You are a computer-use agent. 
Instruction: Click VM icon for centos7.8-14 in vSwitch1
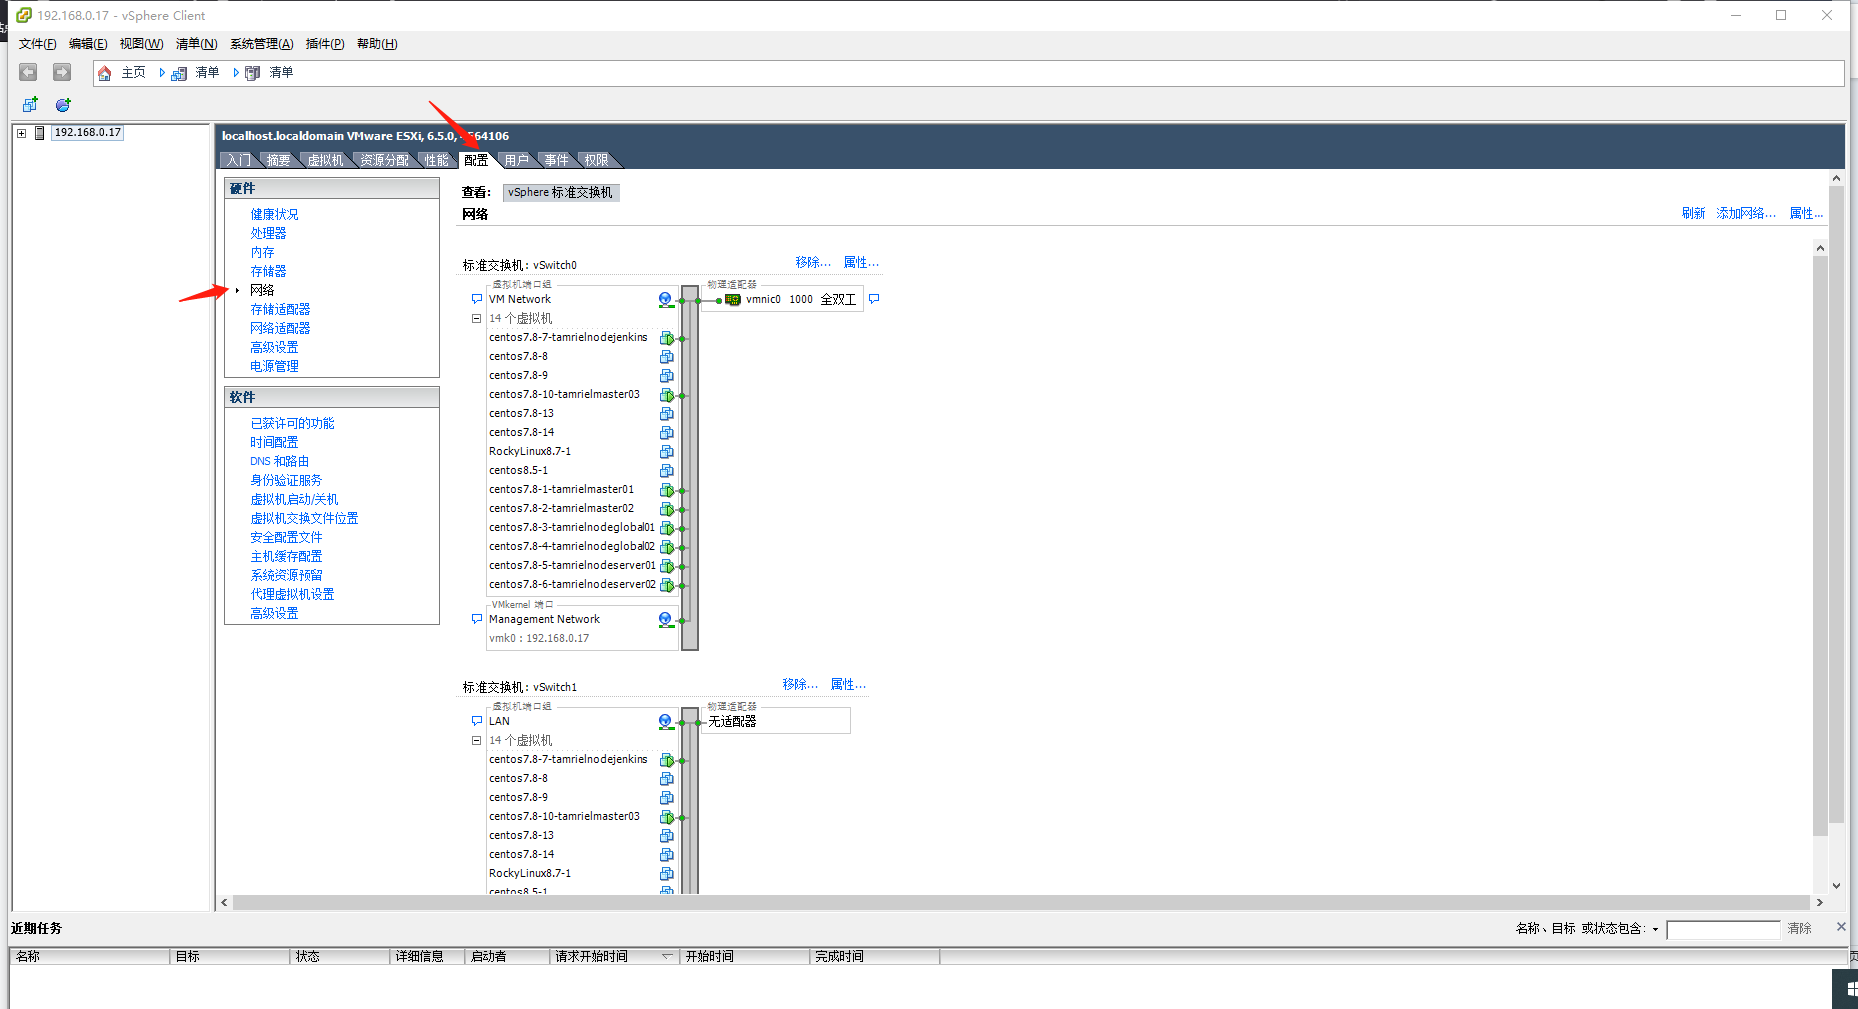[667, 855]
